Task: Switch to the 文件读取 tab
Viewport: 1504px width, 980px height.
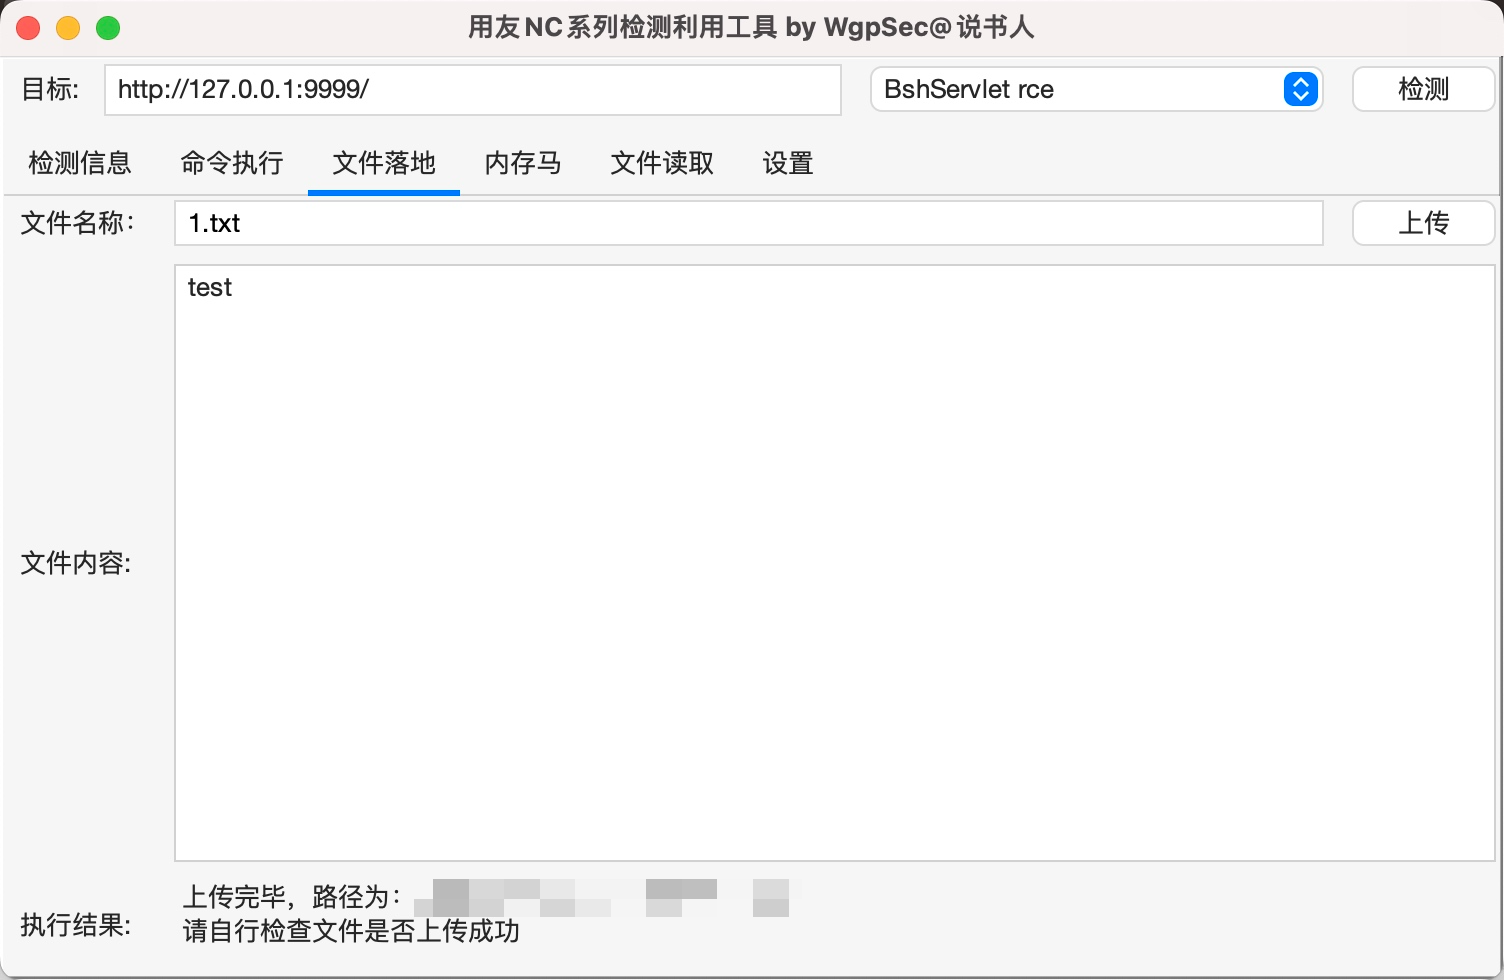Action: point(660,163)
